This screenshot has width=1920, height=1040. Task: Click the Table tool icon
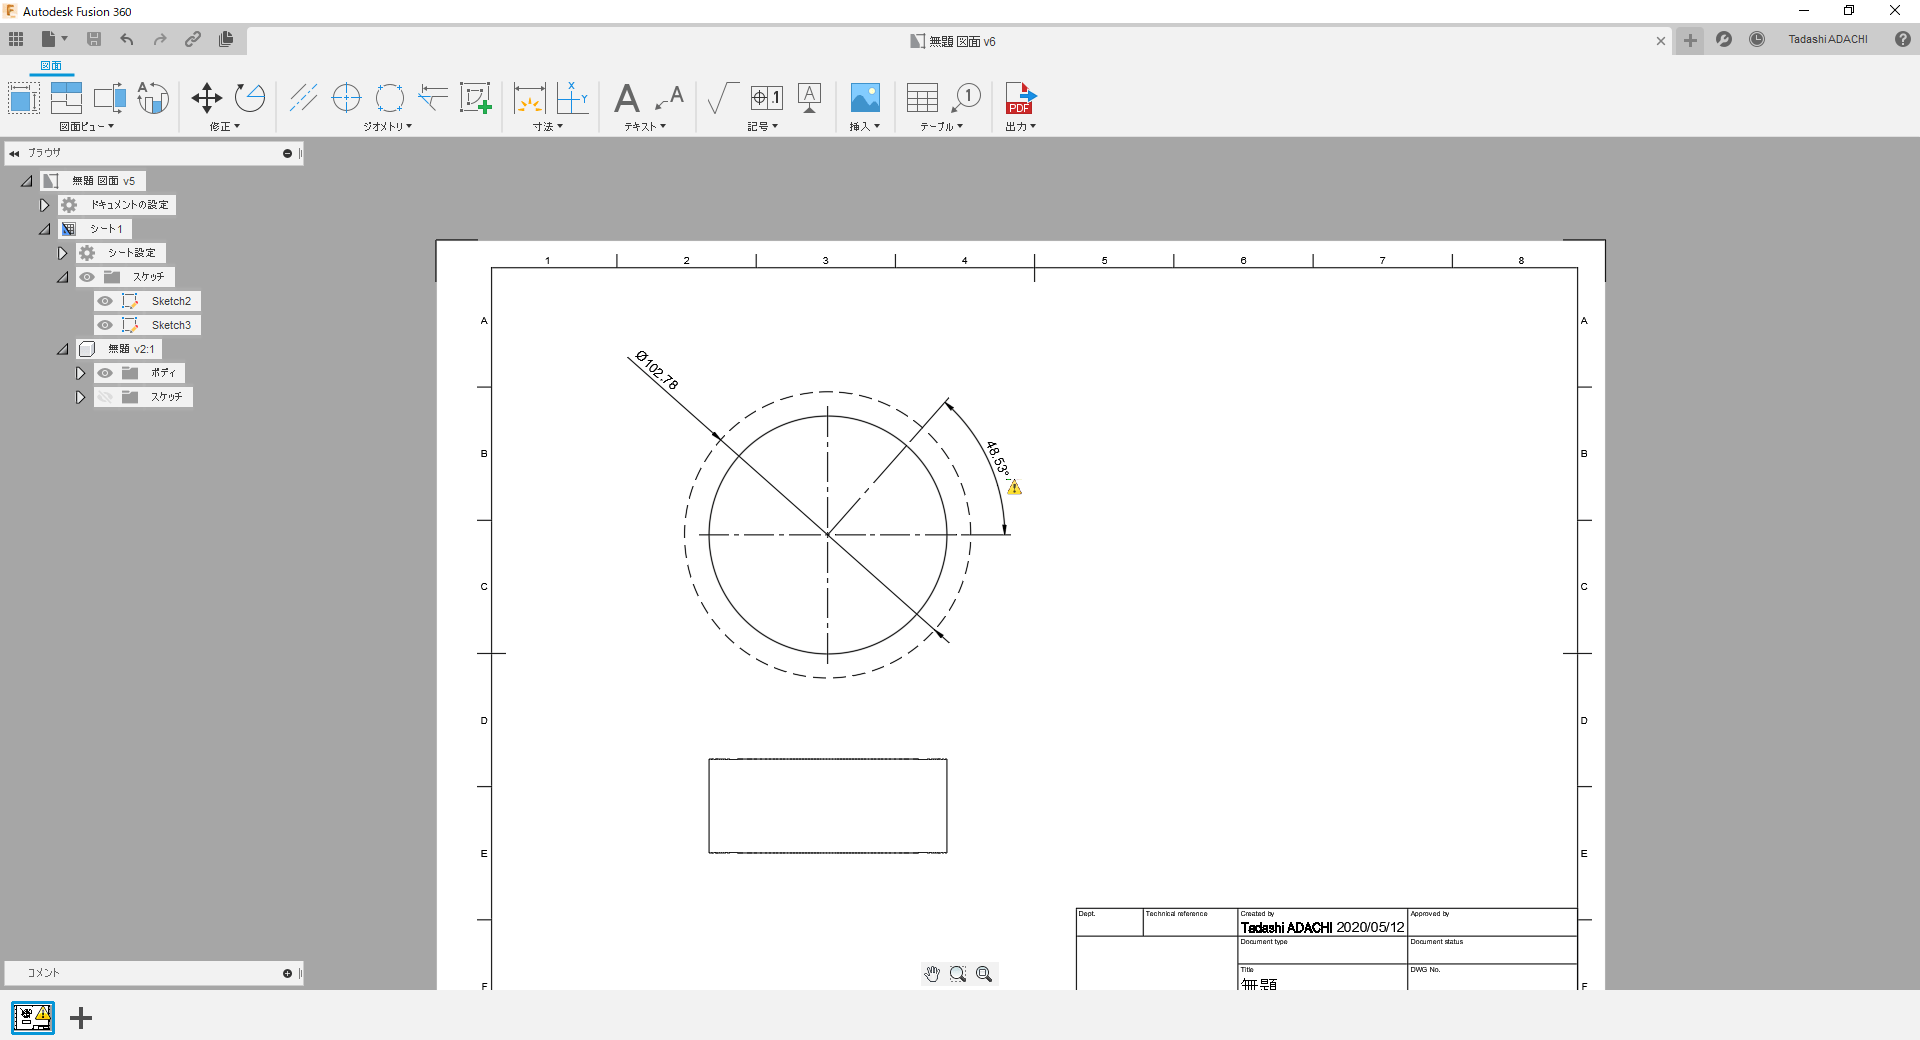coord(922,98)
